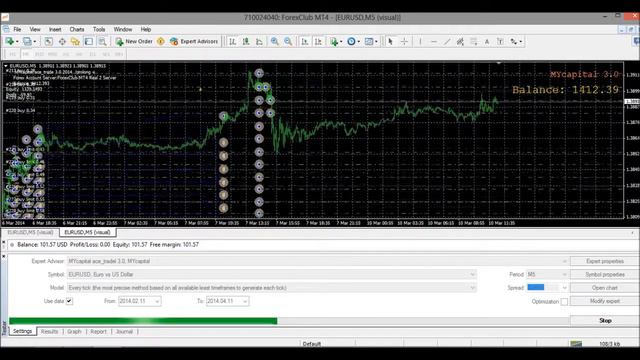
Task: Toggle the Data Window crosshair-target icon
Action: click(62, 41)
